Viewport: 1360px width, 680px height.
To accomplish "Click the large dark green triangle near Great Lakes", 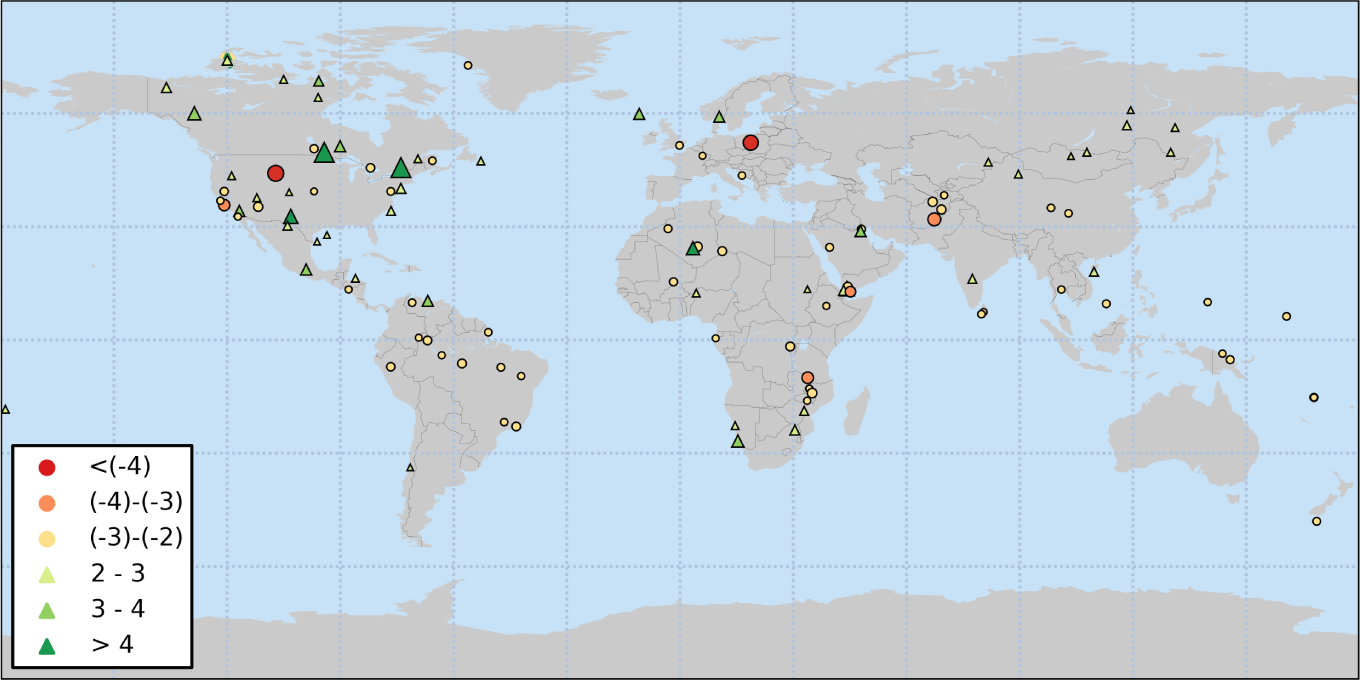I will pos(323,153).
